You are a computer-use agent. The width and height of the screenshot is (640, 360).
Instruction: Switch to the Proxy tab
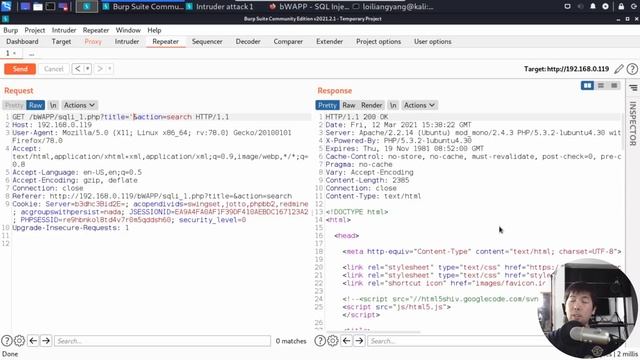tap(93, 42)
